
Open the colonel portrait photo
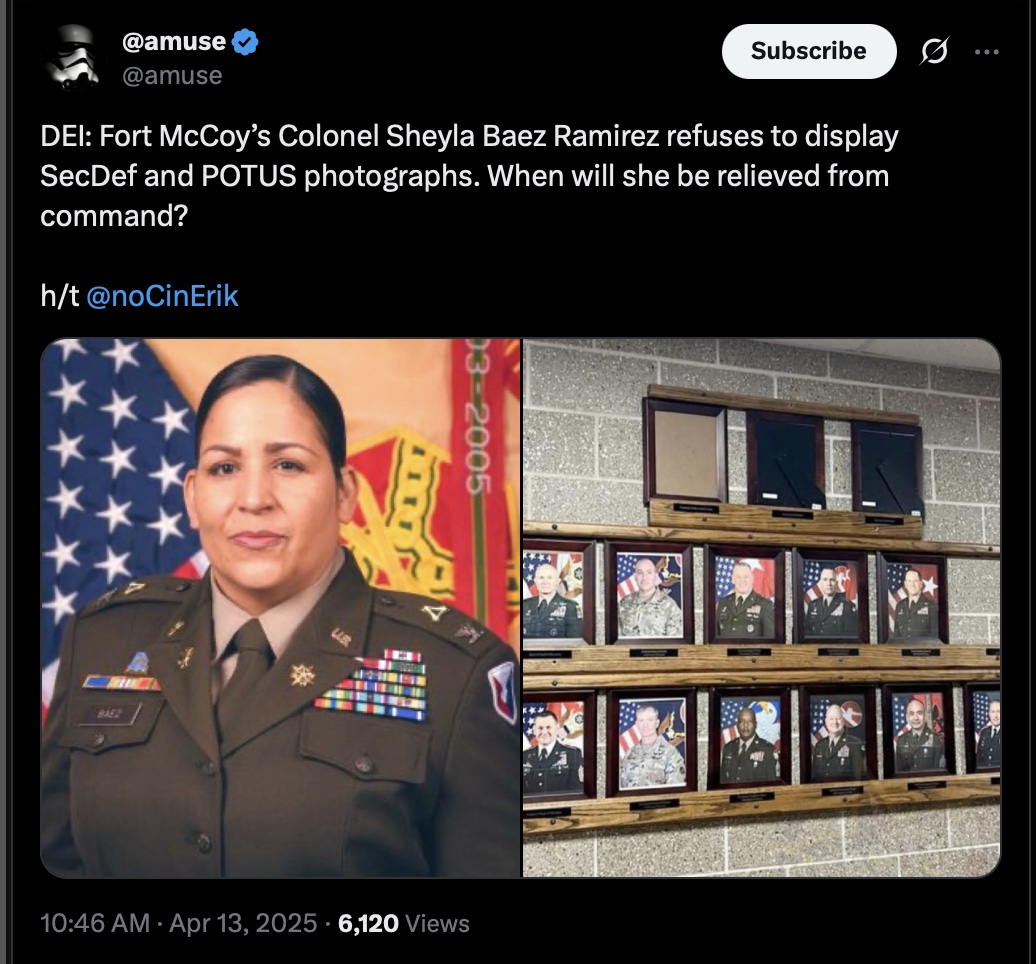tap(281, 608)
